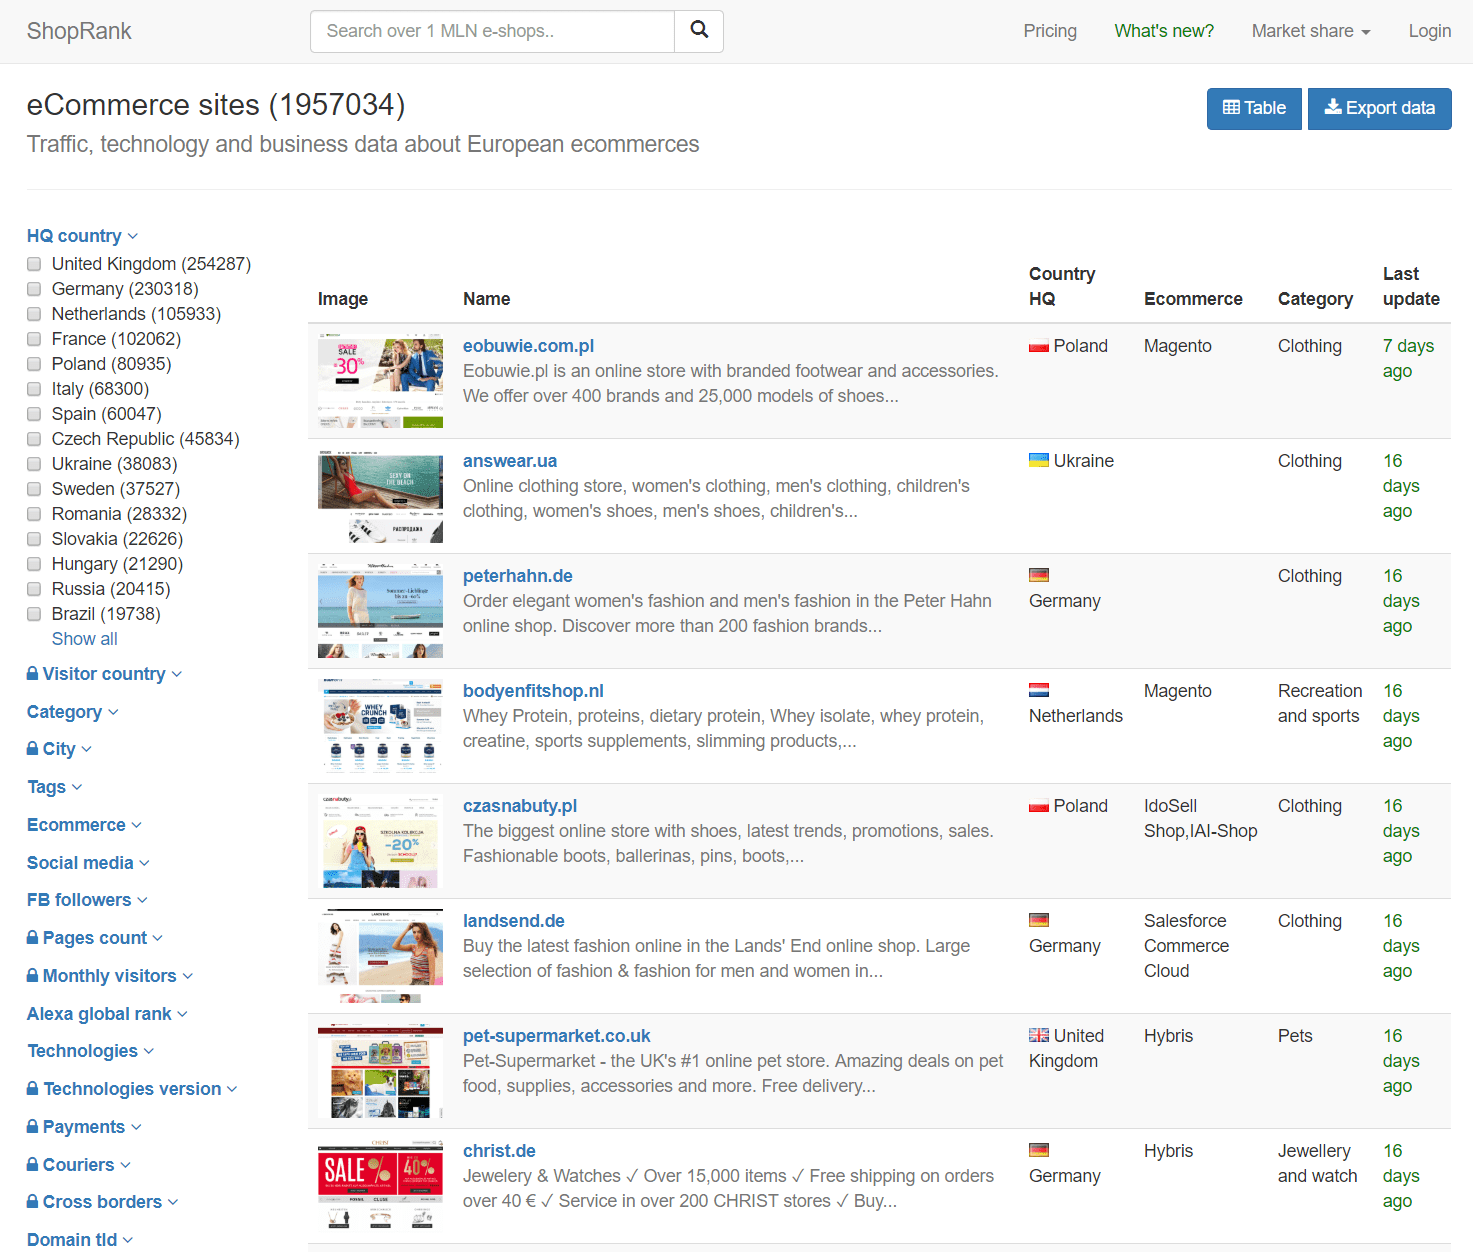The width and height of the screenshot is (1473, 1252).
Task: Click the lock icon beside Pages count
Action: (33, 938)
